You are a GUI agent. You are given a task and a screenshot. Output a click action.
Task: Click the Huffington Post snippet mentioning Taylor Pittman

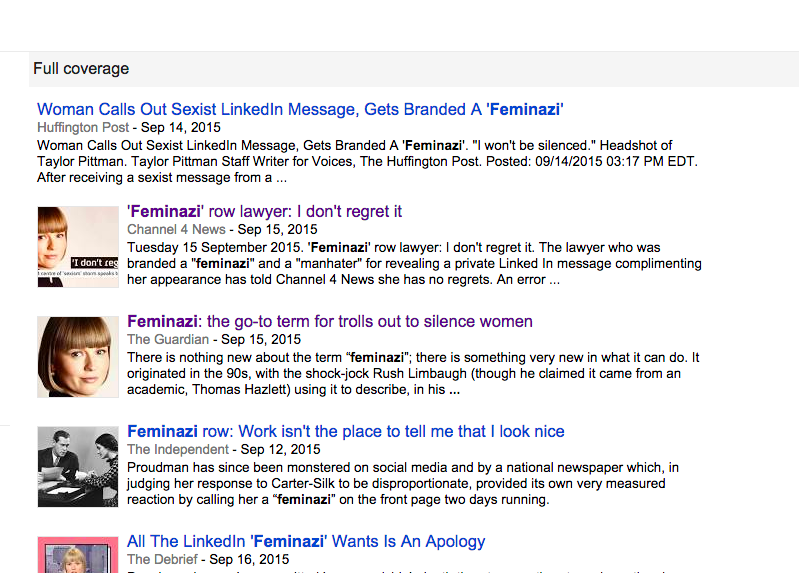click(370, 161)
